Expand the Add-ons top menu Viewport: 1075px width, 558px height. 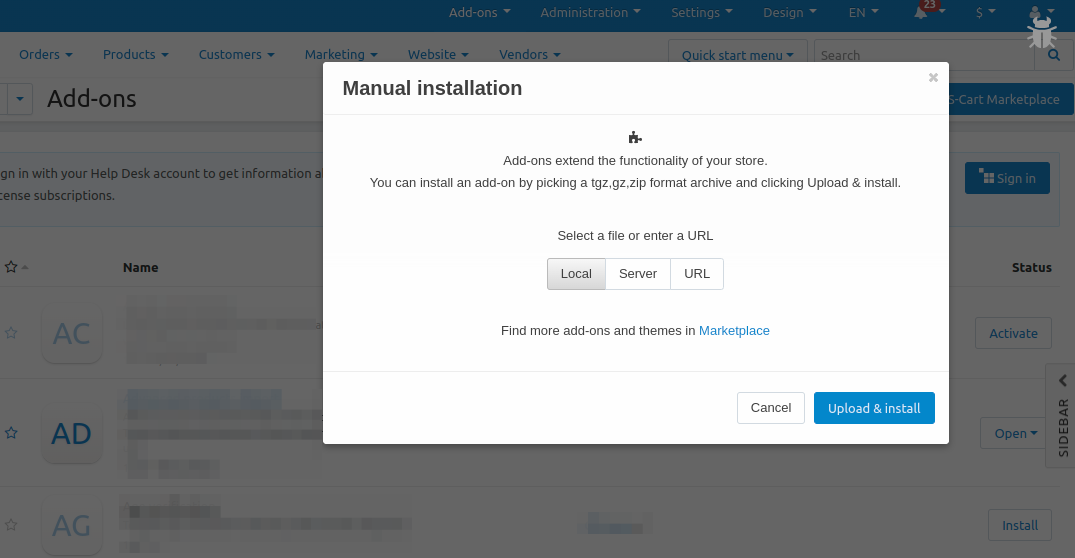click(x=480, y=13)
